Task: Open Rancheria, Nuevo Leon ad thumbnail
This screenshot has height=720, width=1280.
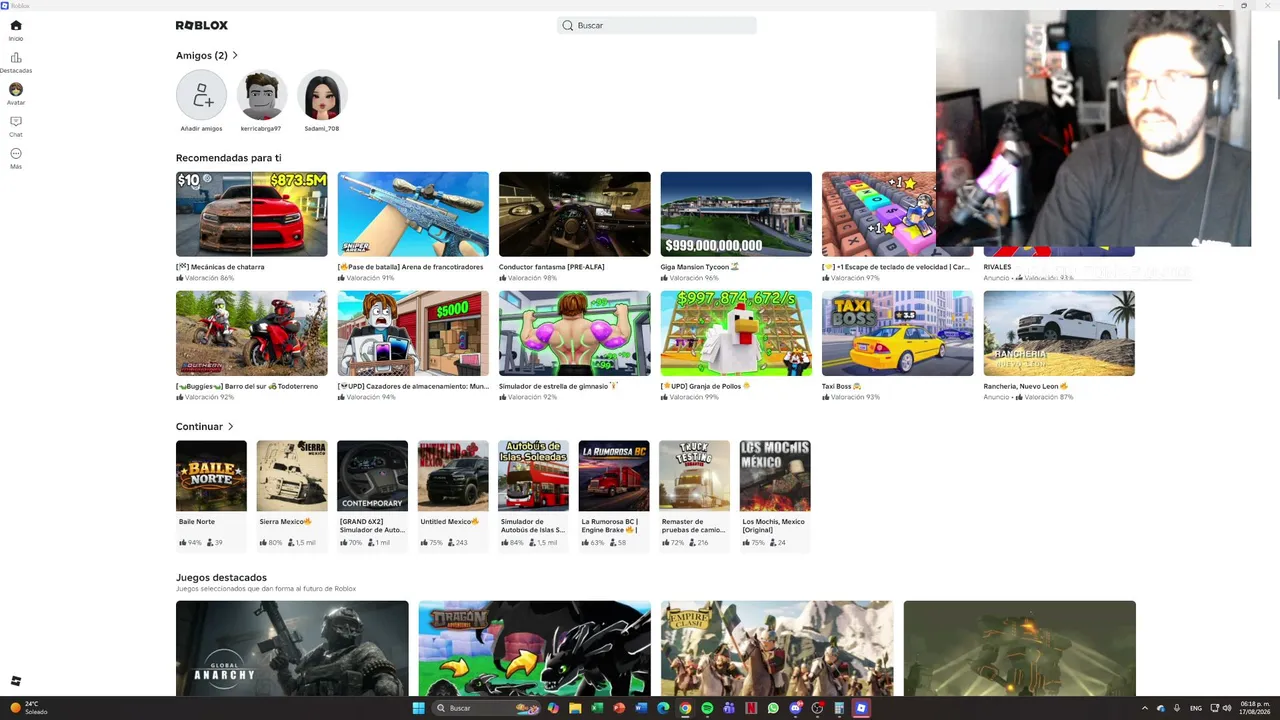Action: click(x=1059, y=333)
